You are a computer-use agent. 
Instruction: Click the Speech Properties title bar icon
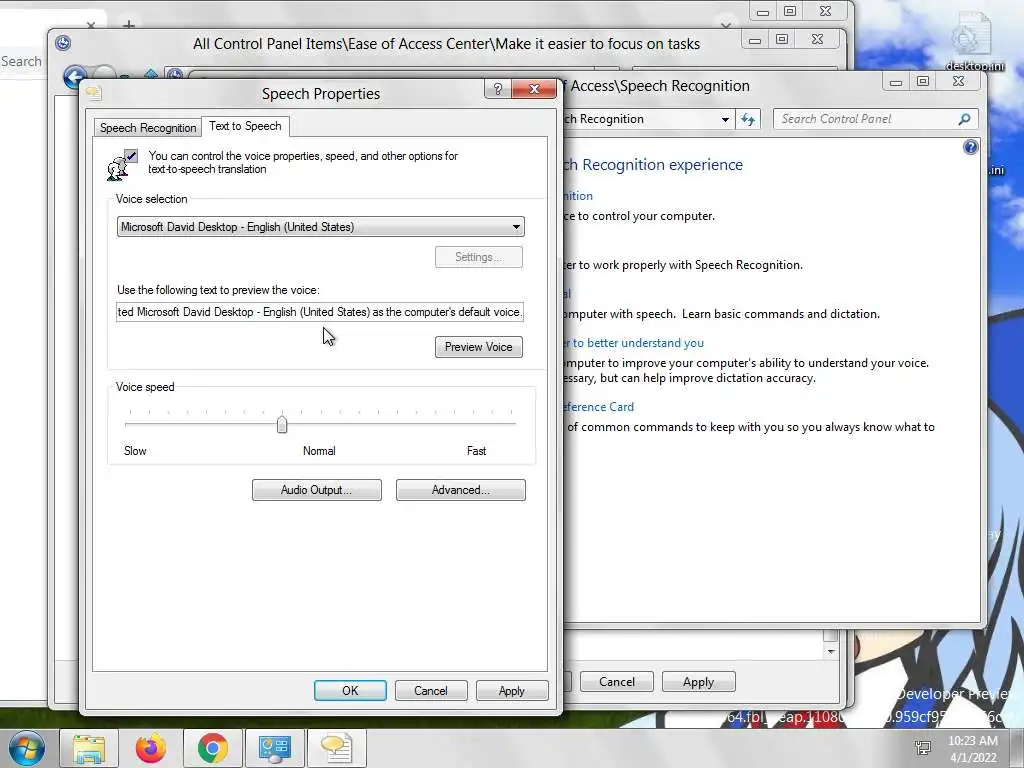point(93,93)
